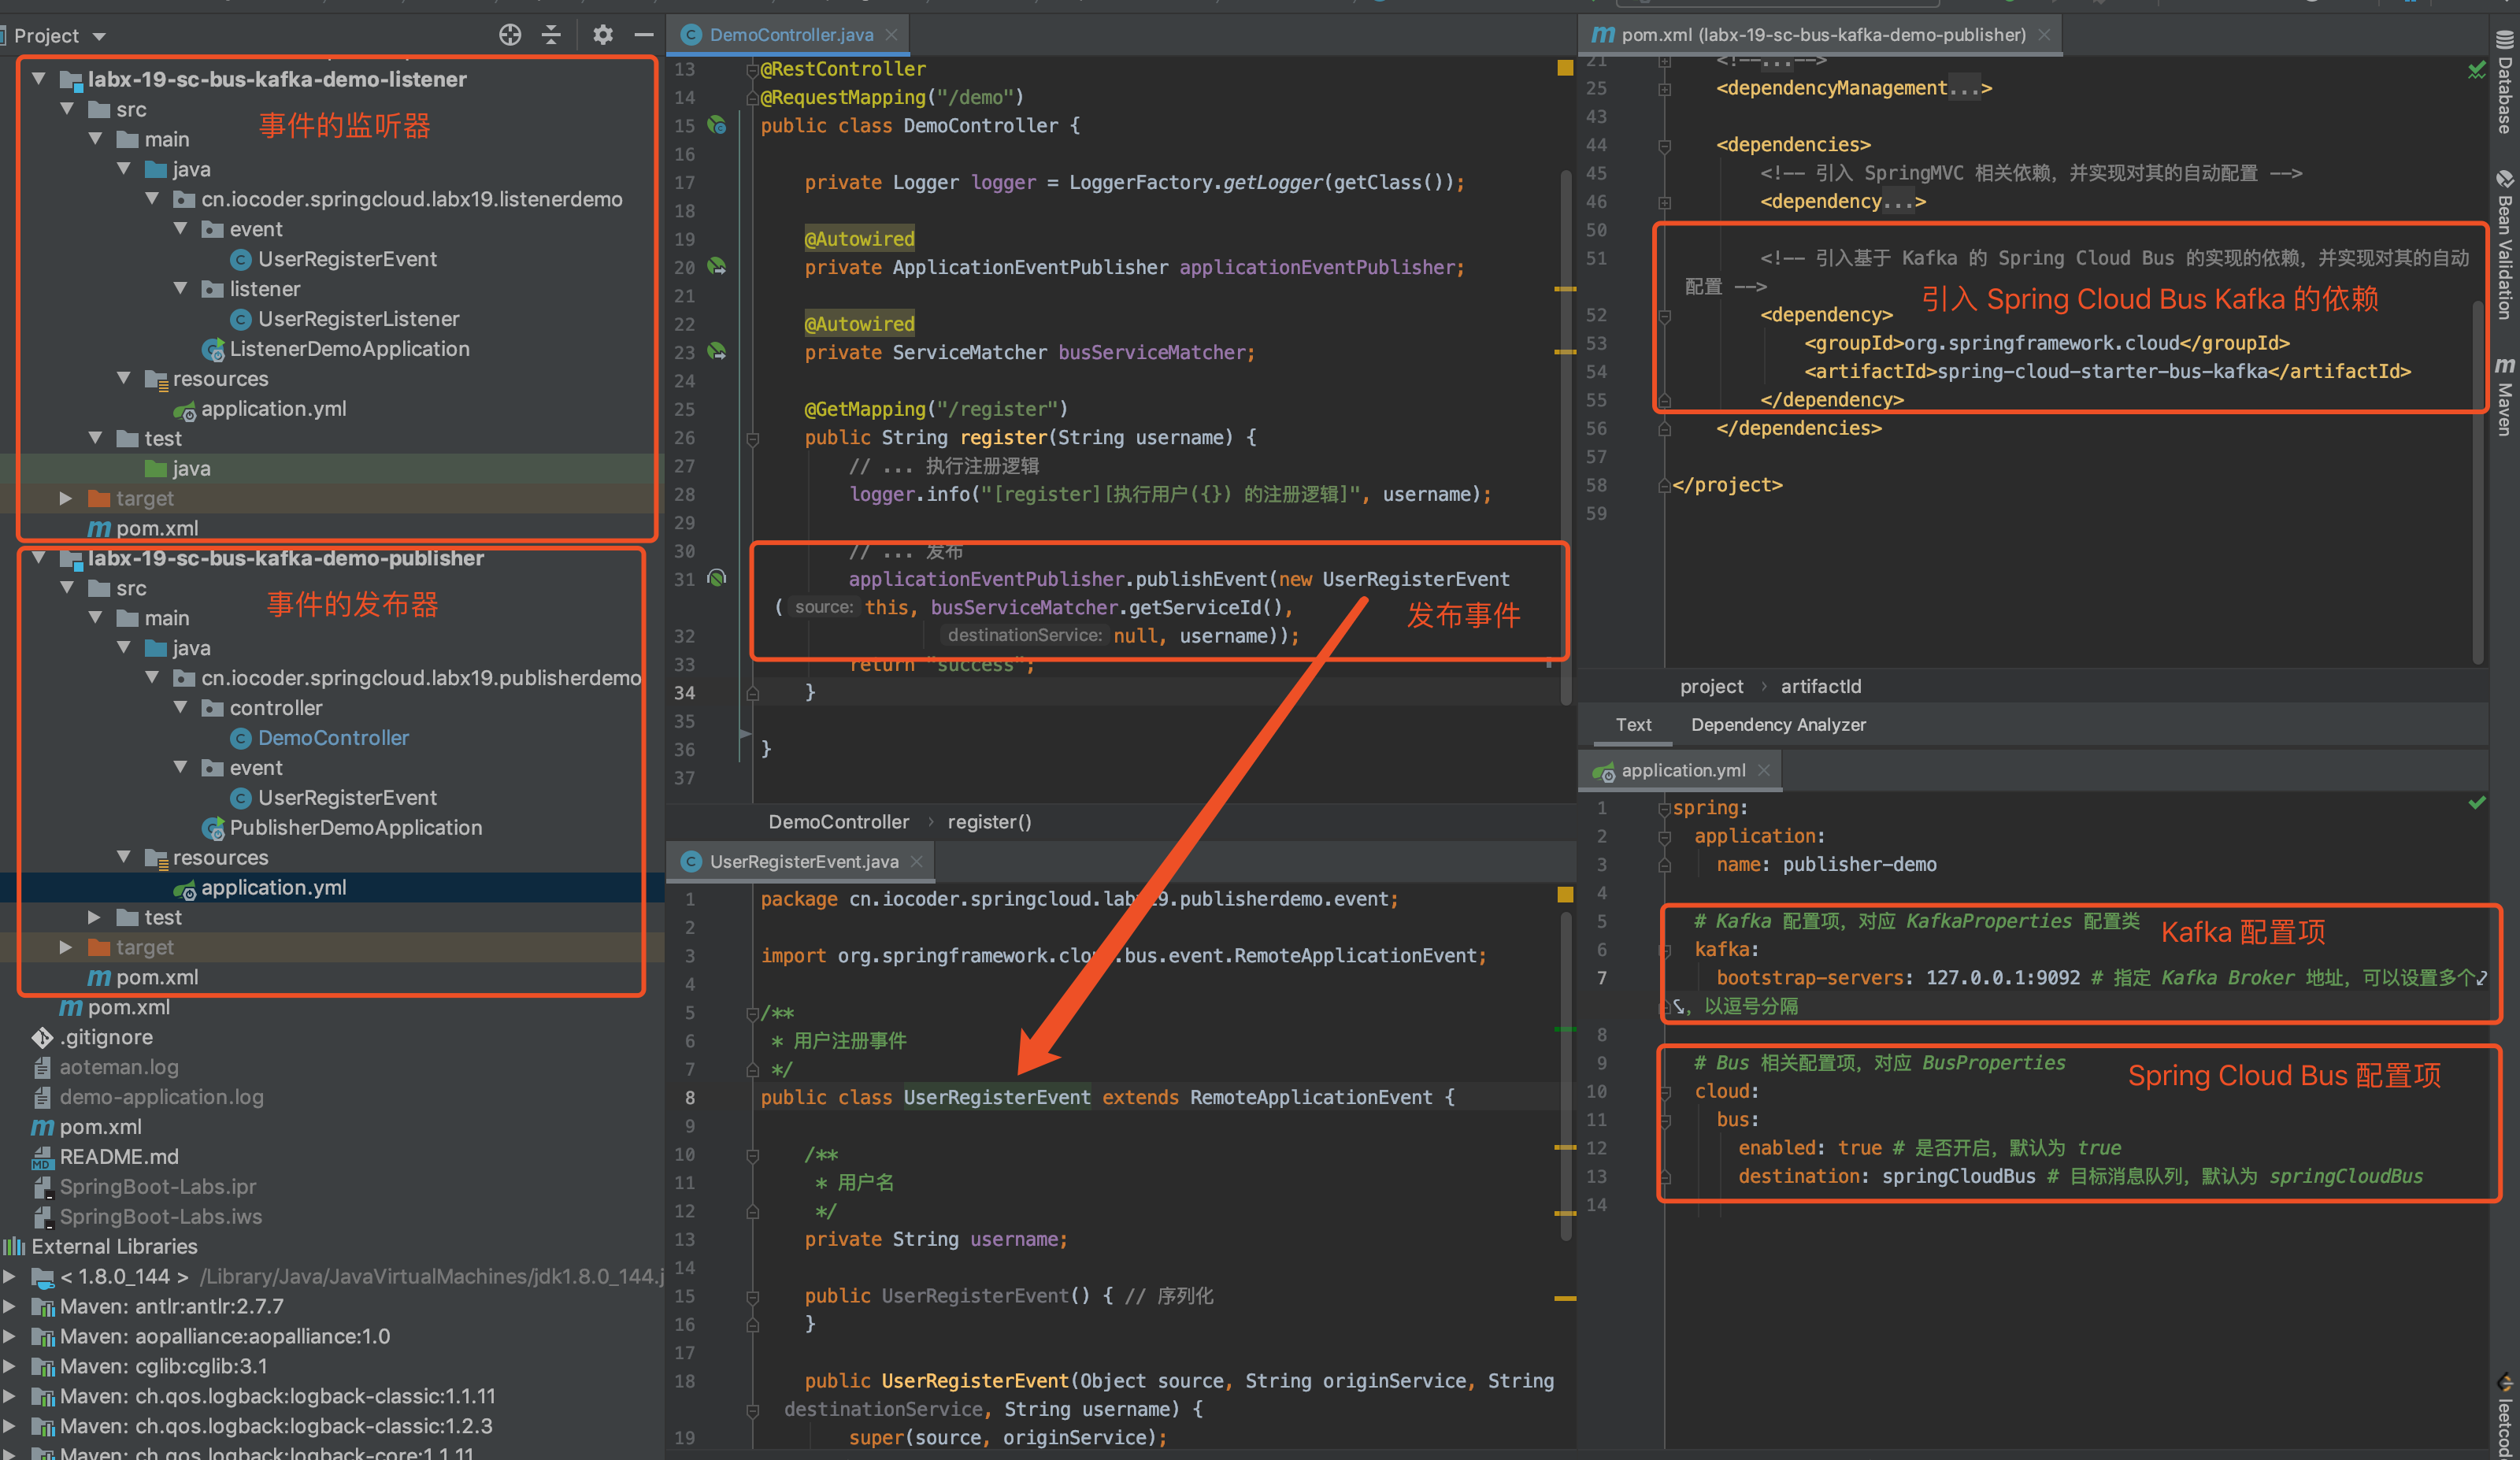The image size is (2520, 1460).
Task: Fold the dependencyManagement block on line 25
Action: pos(1664,89)
